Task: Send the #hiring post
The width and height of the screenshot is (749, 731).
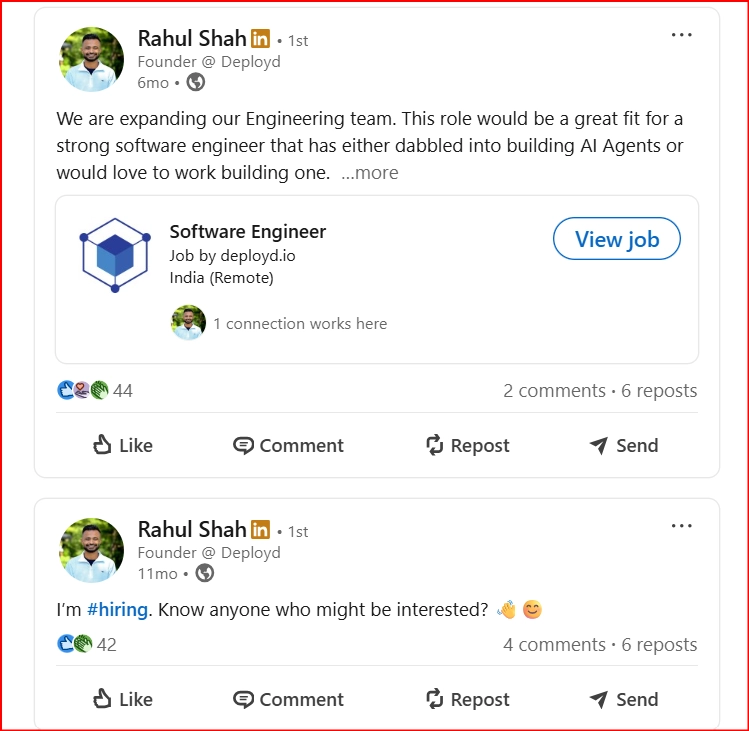Action: [624, 699]
